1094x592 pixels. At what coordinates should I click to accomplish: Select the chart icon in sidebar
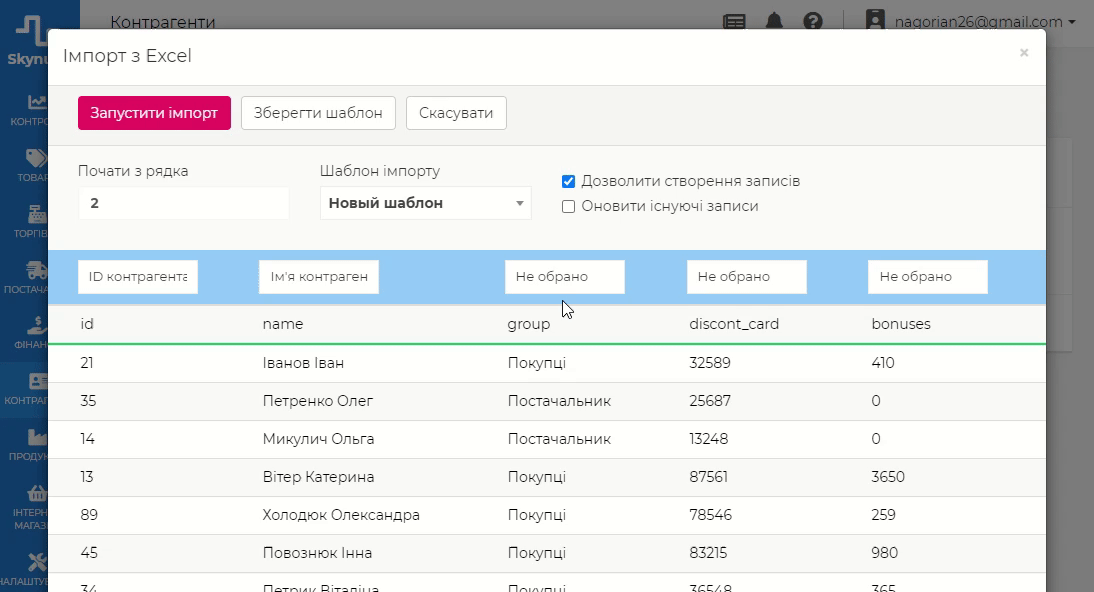pyautogui.click(x=37, y=102)
